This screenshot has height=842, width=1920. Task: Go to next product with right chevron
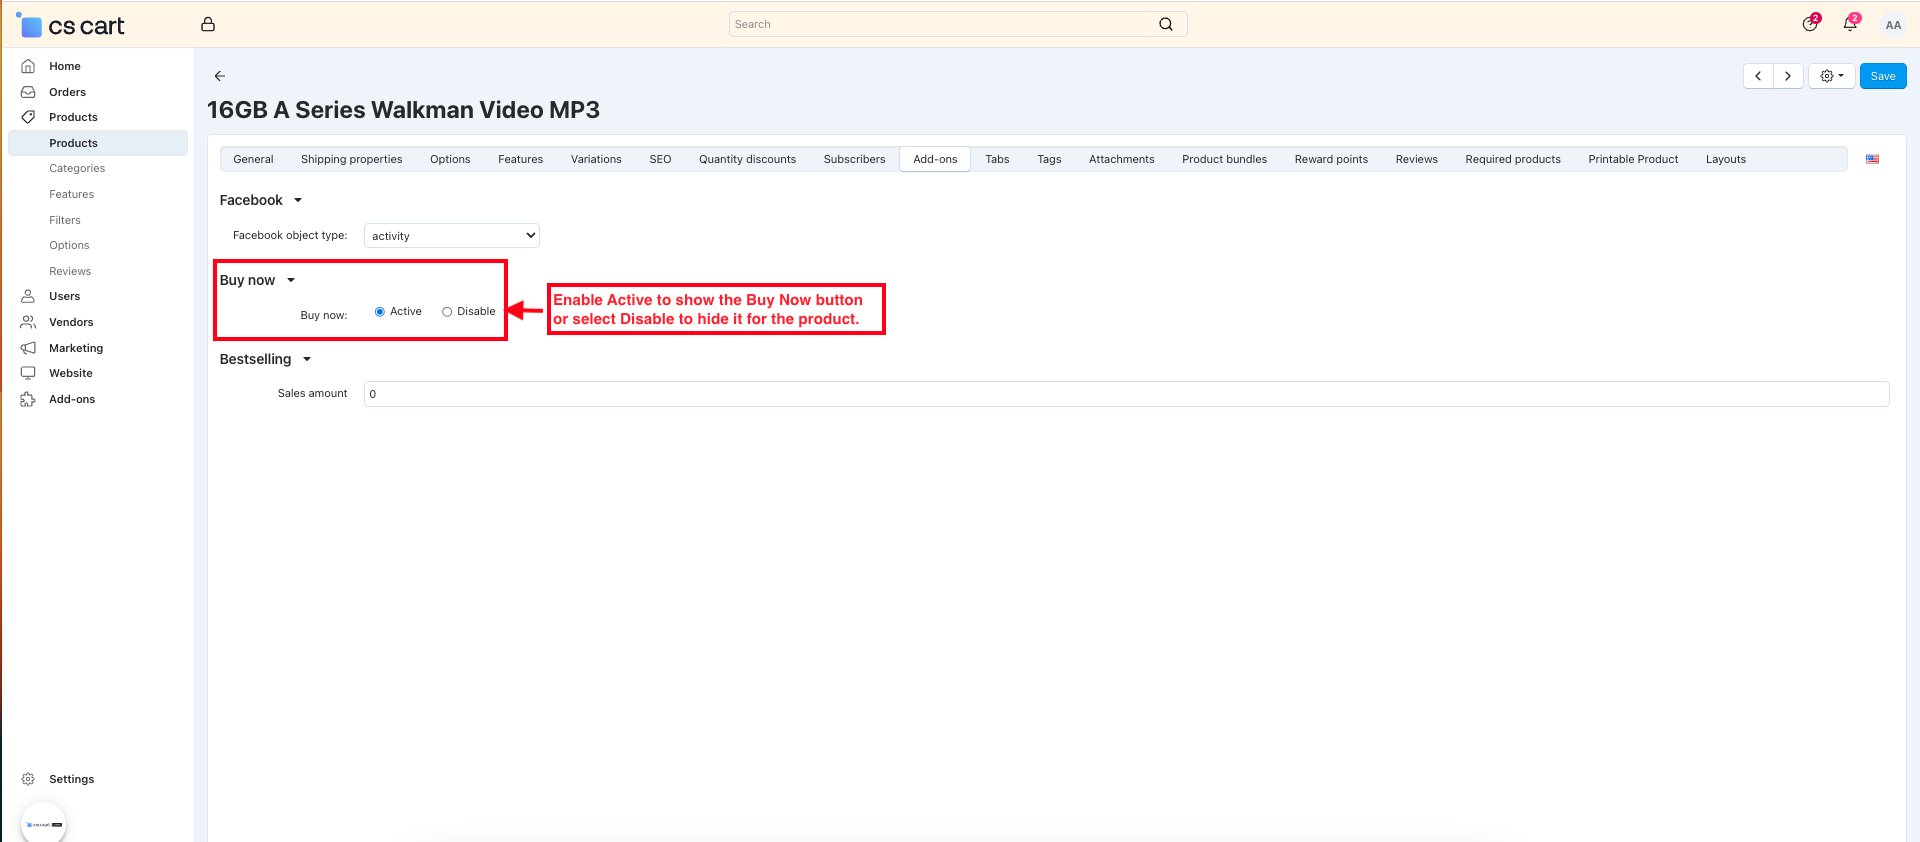1788,76
